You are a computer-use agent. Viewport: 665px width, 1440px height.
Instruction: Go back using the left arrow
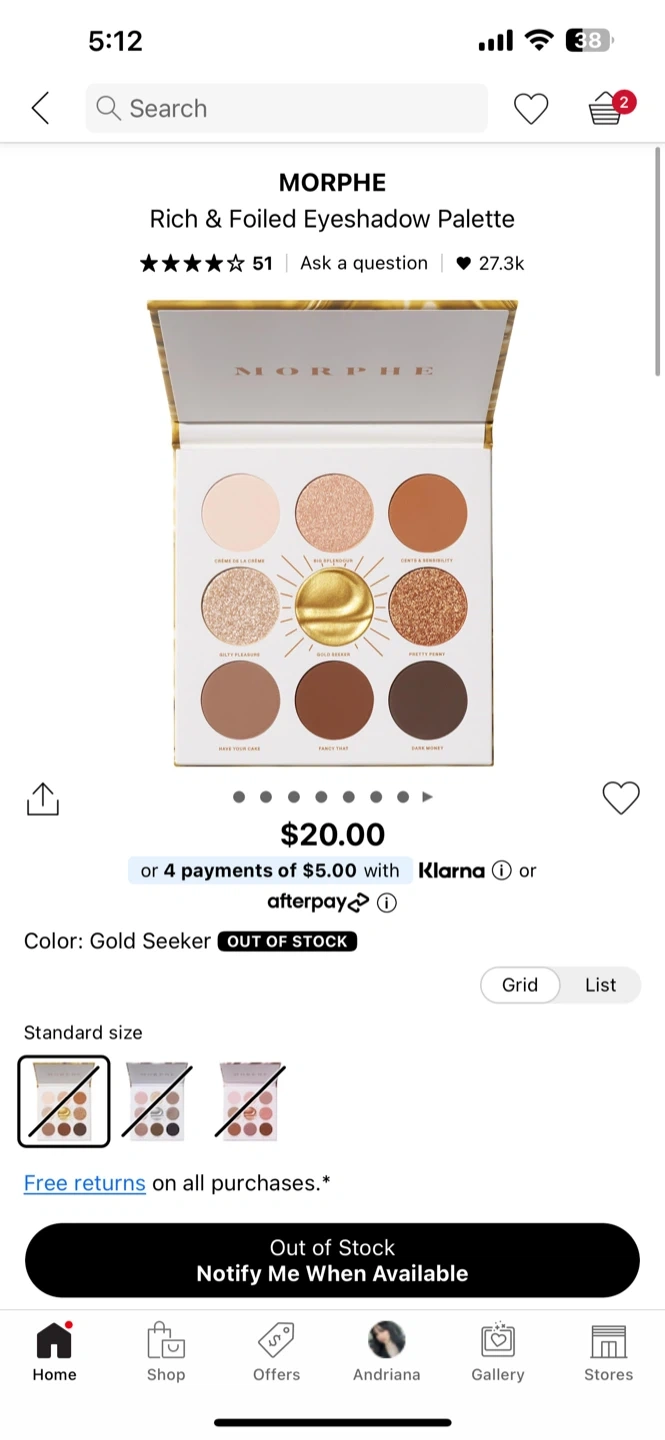40,108
